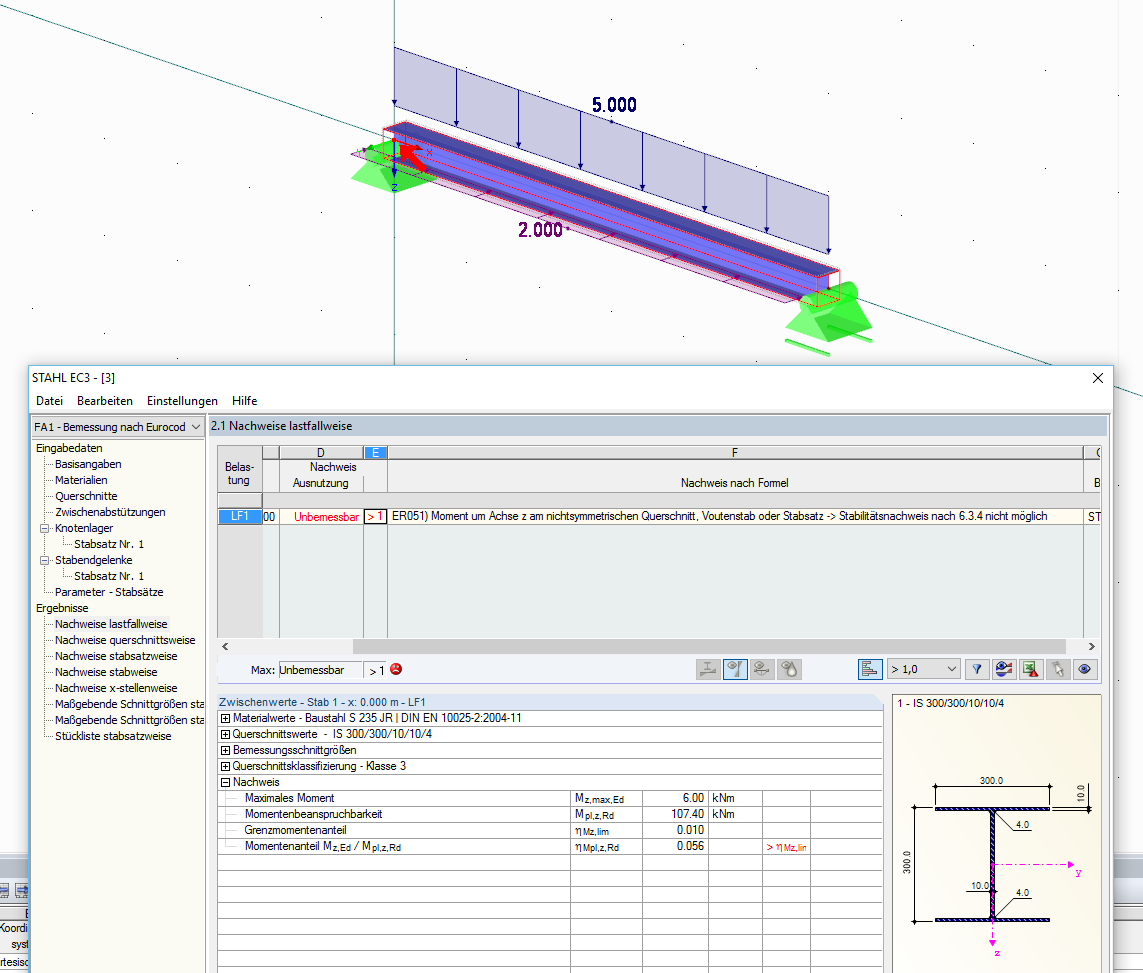The image size is (1143, 973).
Task: Click the red error indicator next to Max
Action: pos(396,669)
